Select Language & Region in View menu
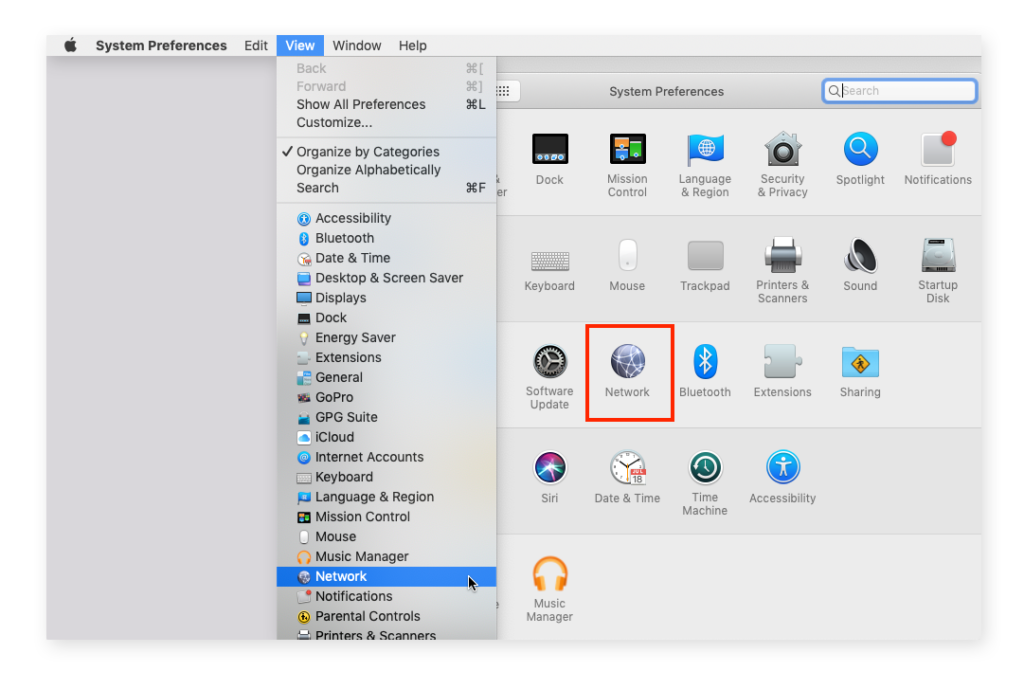The width and height of the screenshot is (1024, 689). coord(387,497)
